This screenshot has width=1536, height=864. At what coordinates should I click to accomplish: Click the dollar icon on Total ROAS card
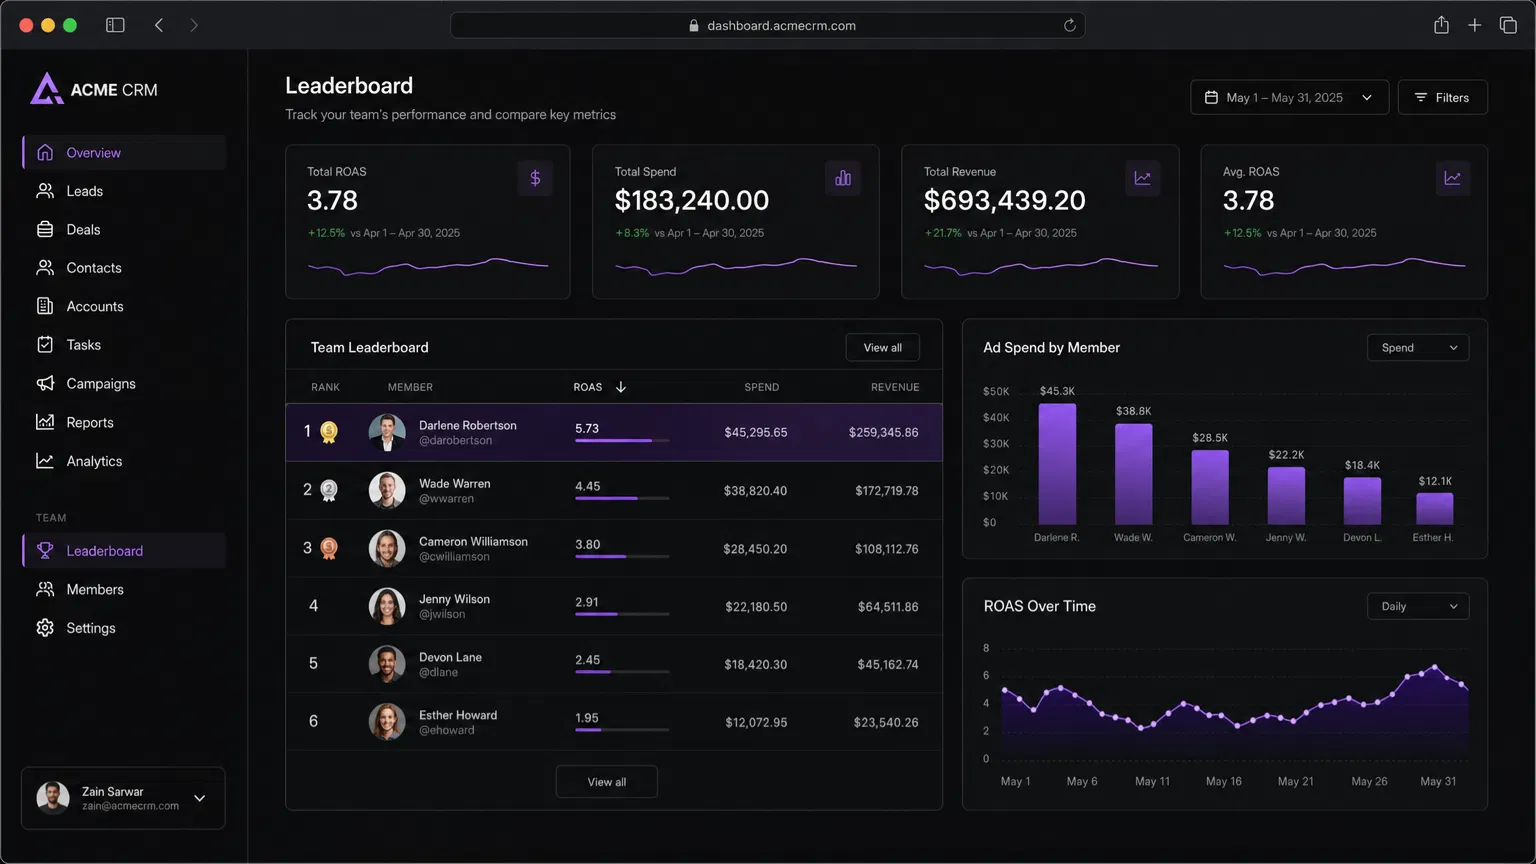pos(535,177)
